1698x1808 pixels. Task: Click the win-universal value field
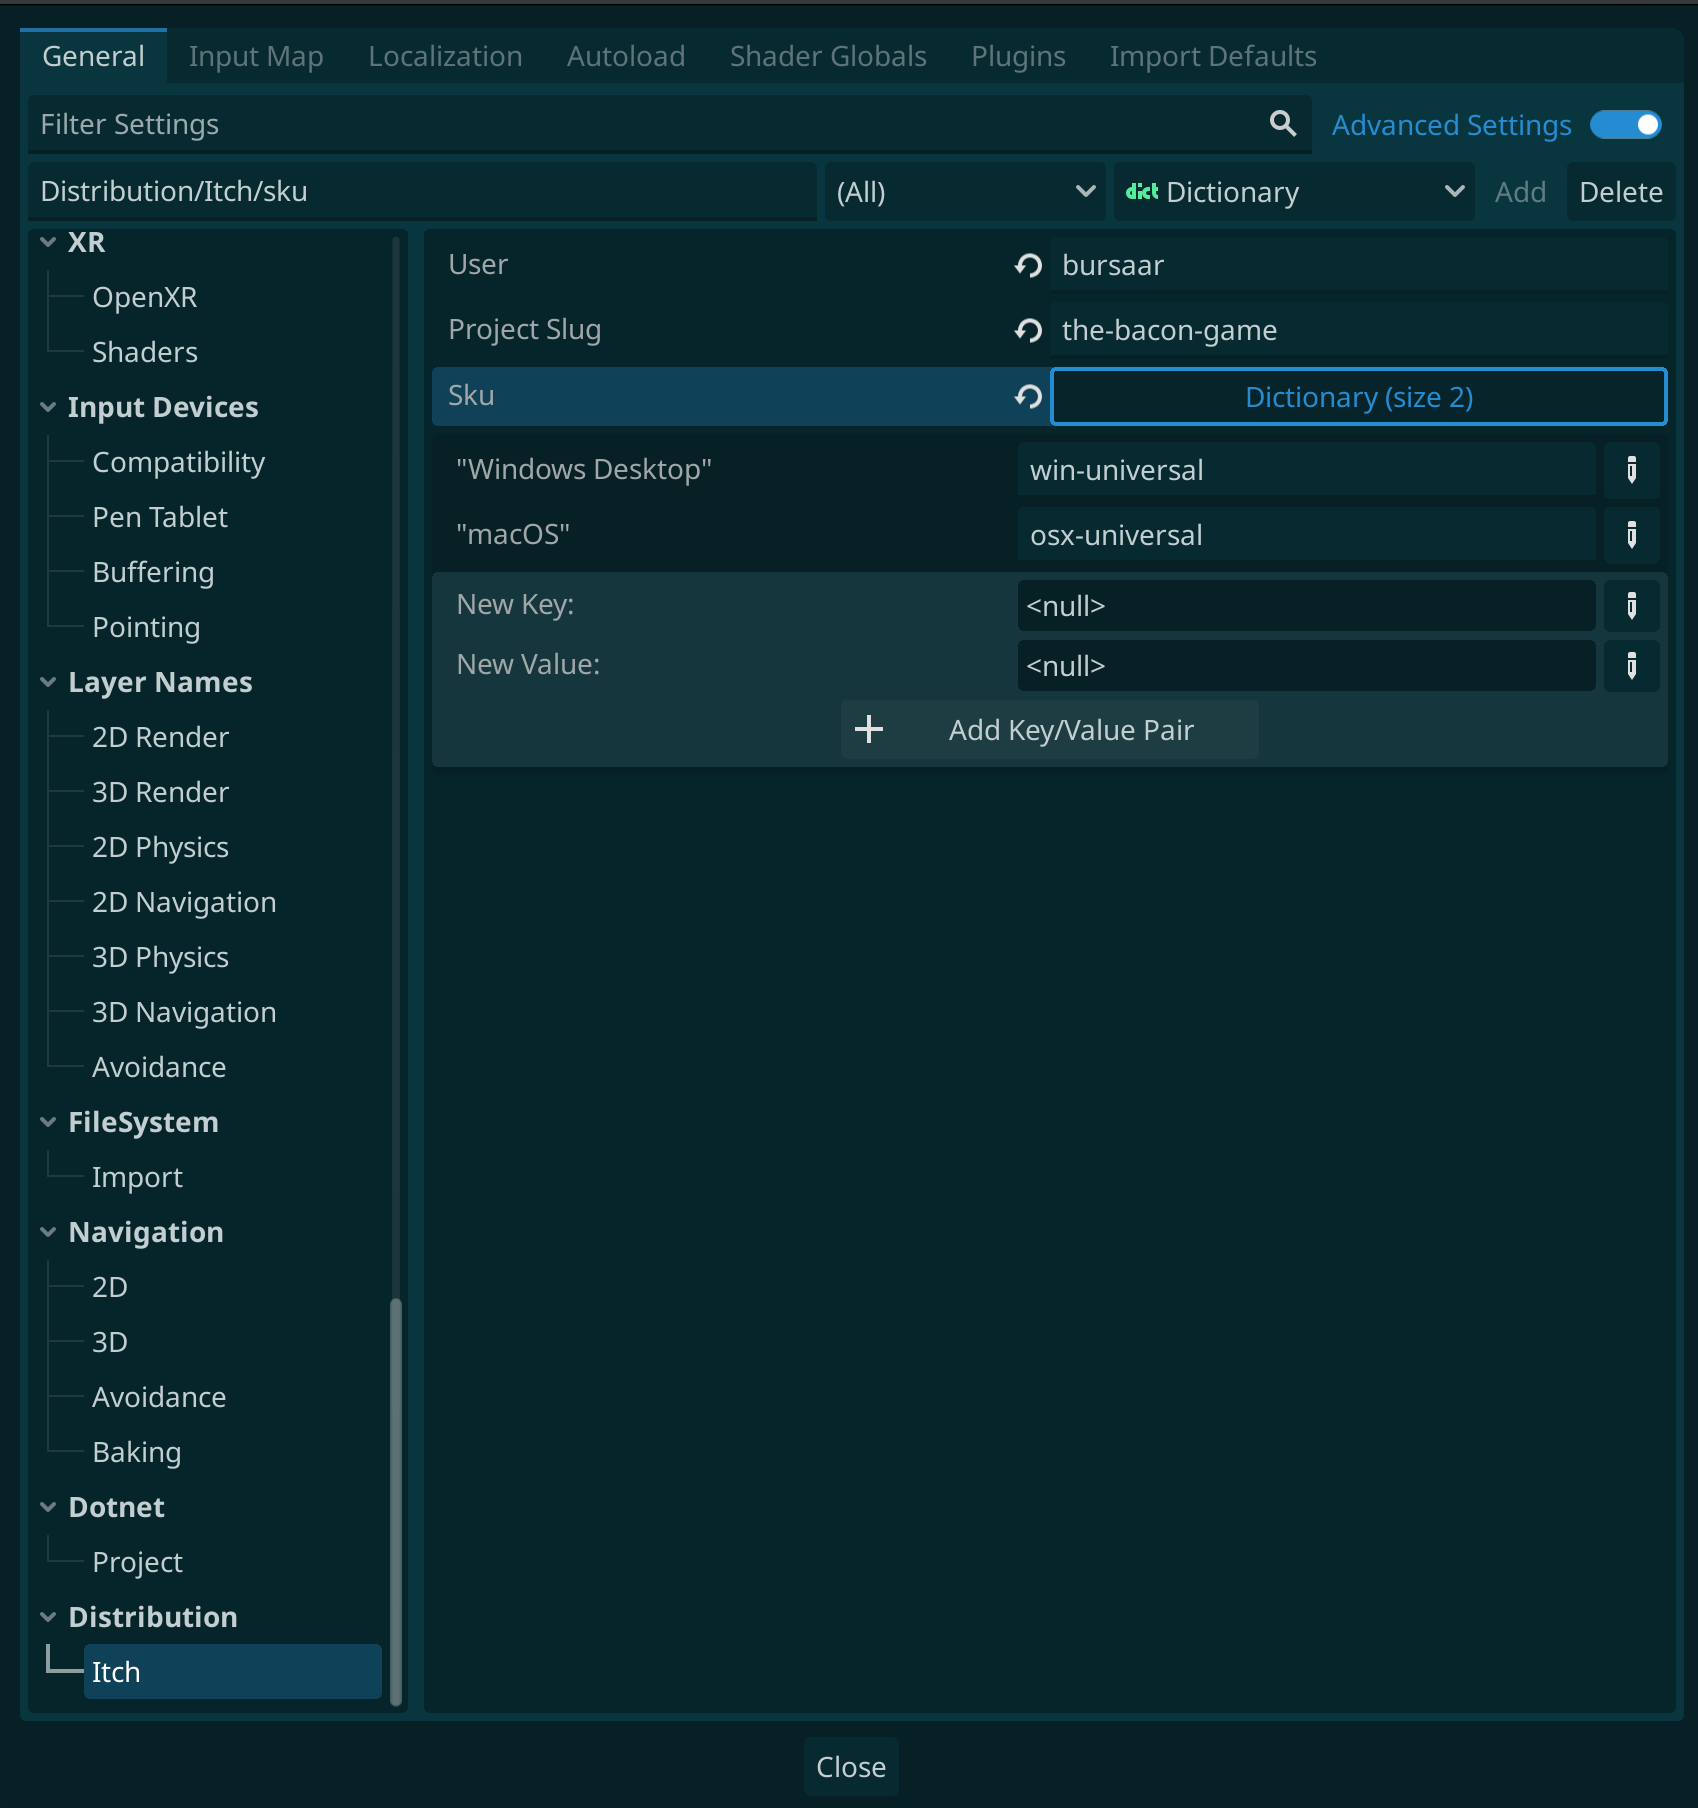tap(1305, 470)
